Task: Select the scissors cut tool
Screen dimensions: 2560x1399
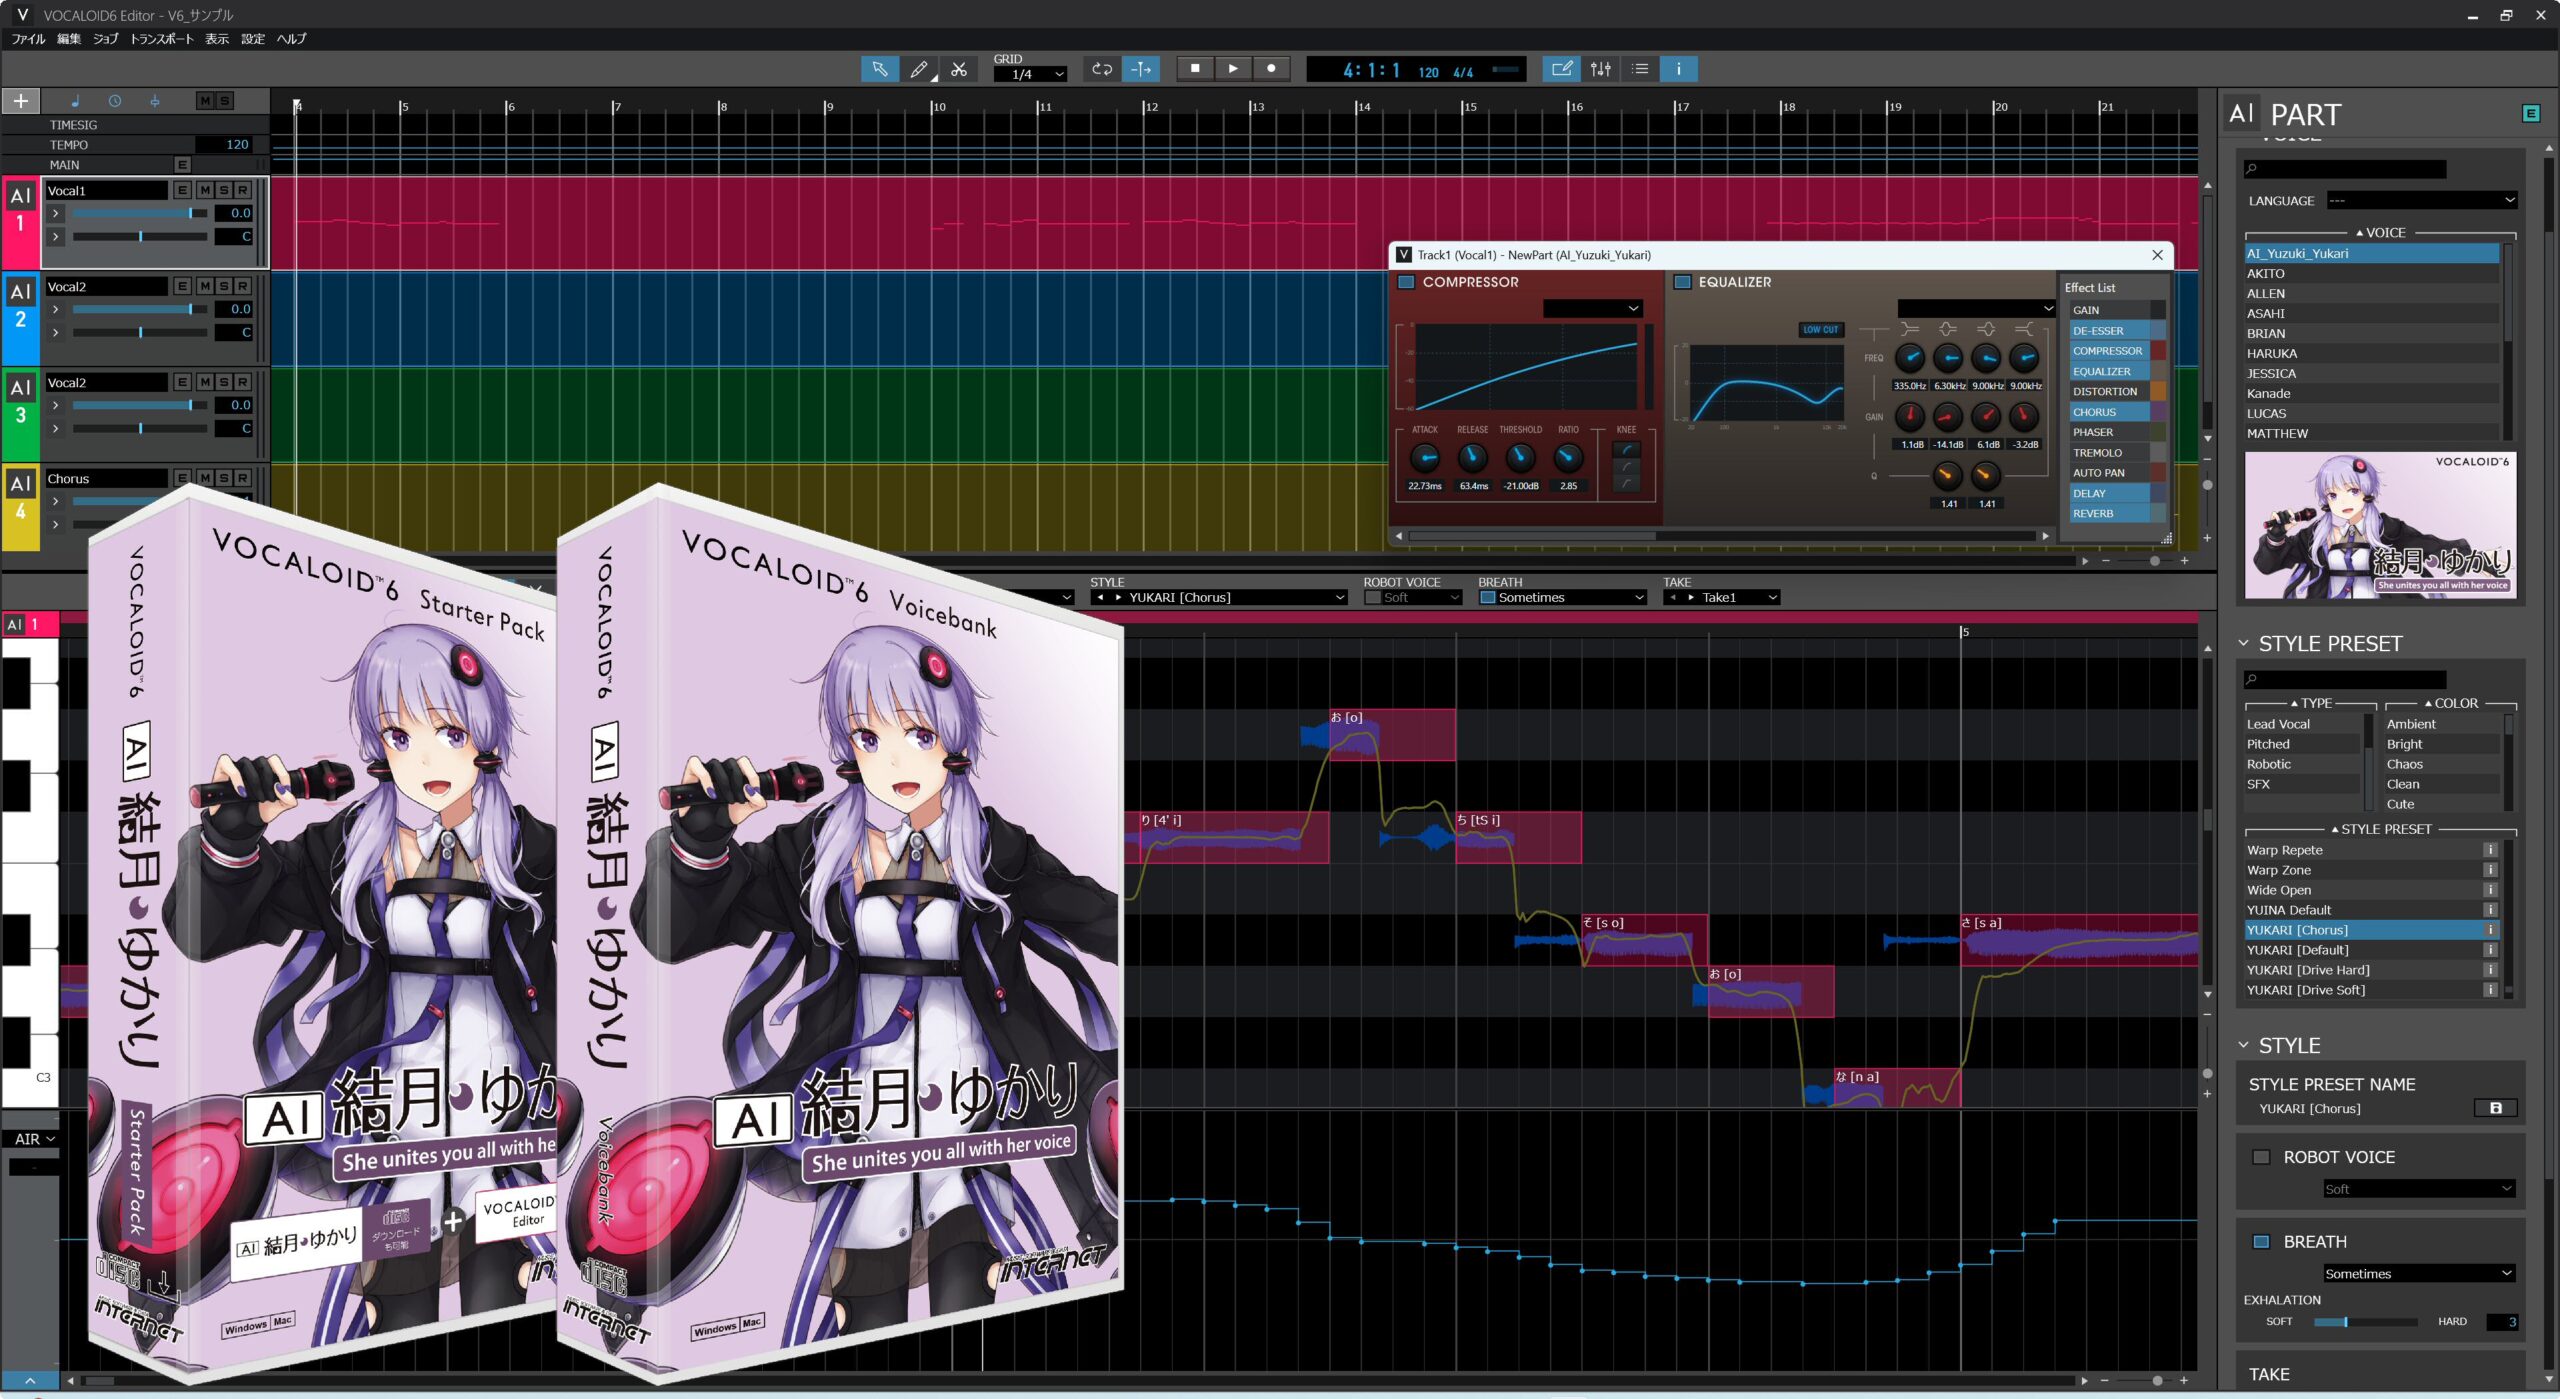Action: (958, 69)
